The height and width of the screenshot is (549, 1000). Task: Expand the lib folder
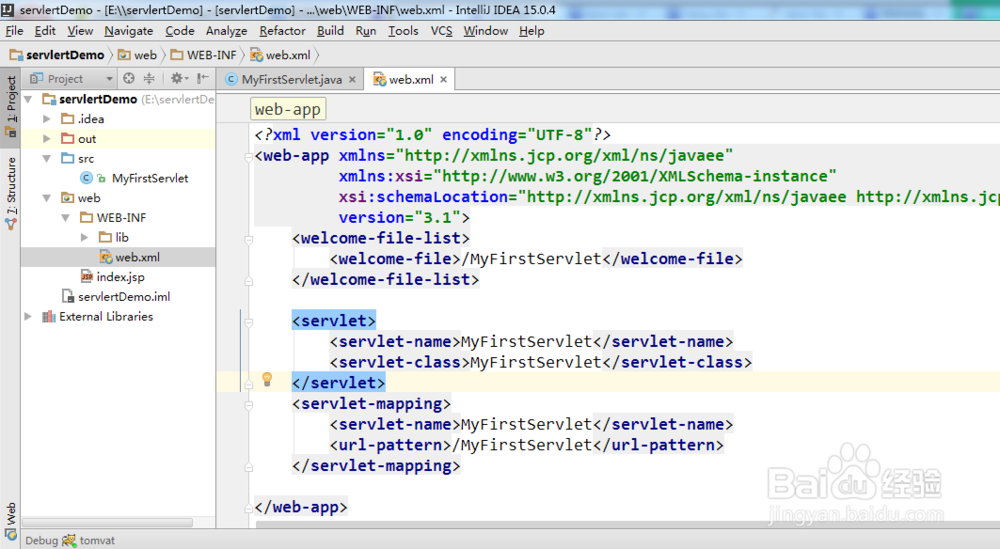coord(84,237)
